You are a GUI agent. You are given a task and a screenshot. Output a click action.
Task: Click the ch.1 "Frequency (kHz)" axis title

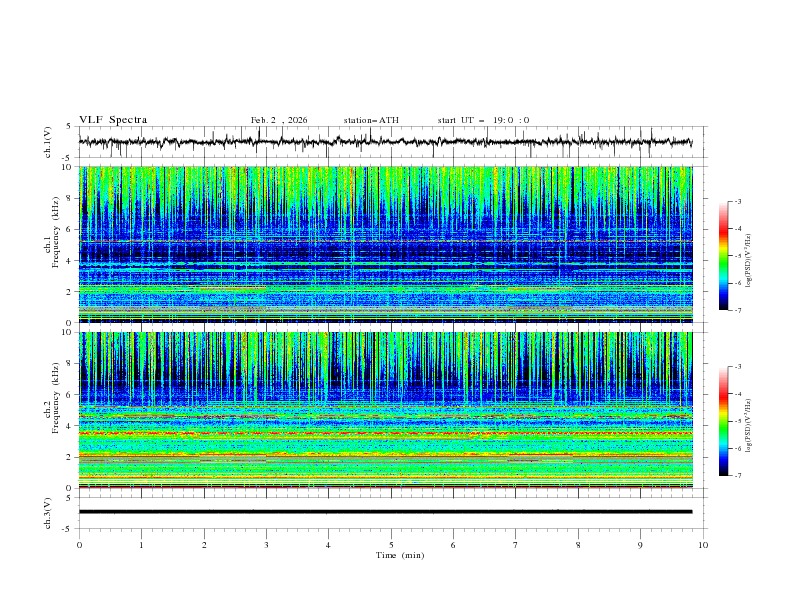click(56, 232)
